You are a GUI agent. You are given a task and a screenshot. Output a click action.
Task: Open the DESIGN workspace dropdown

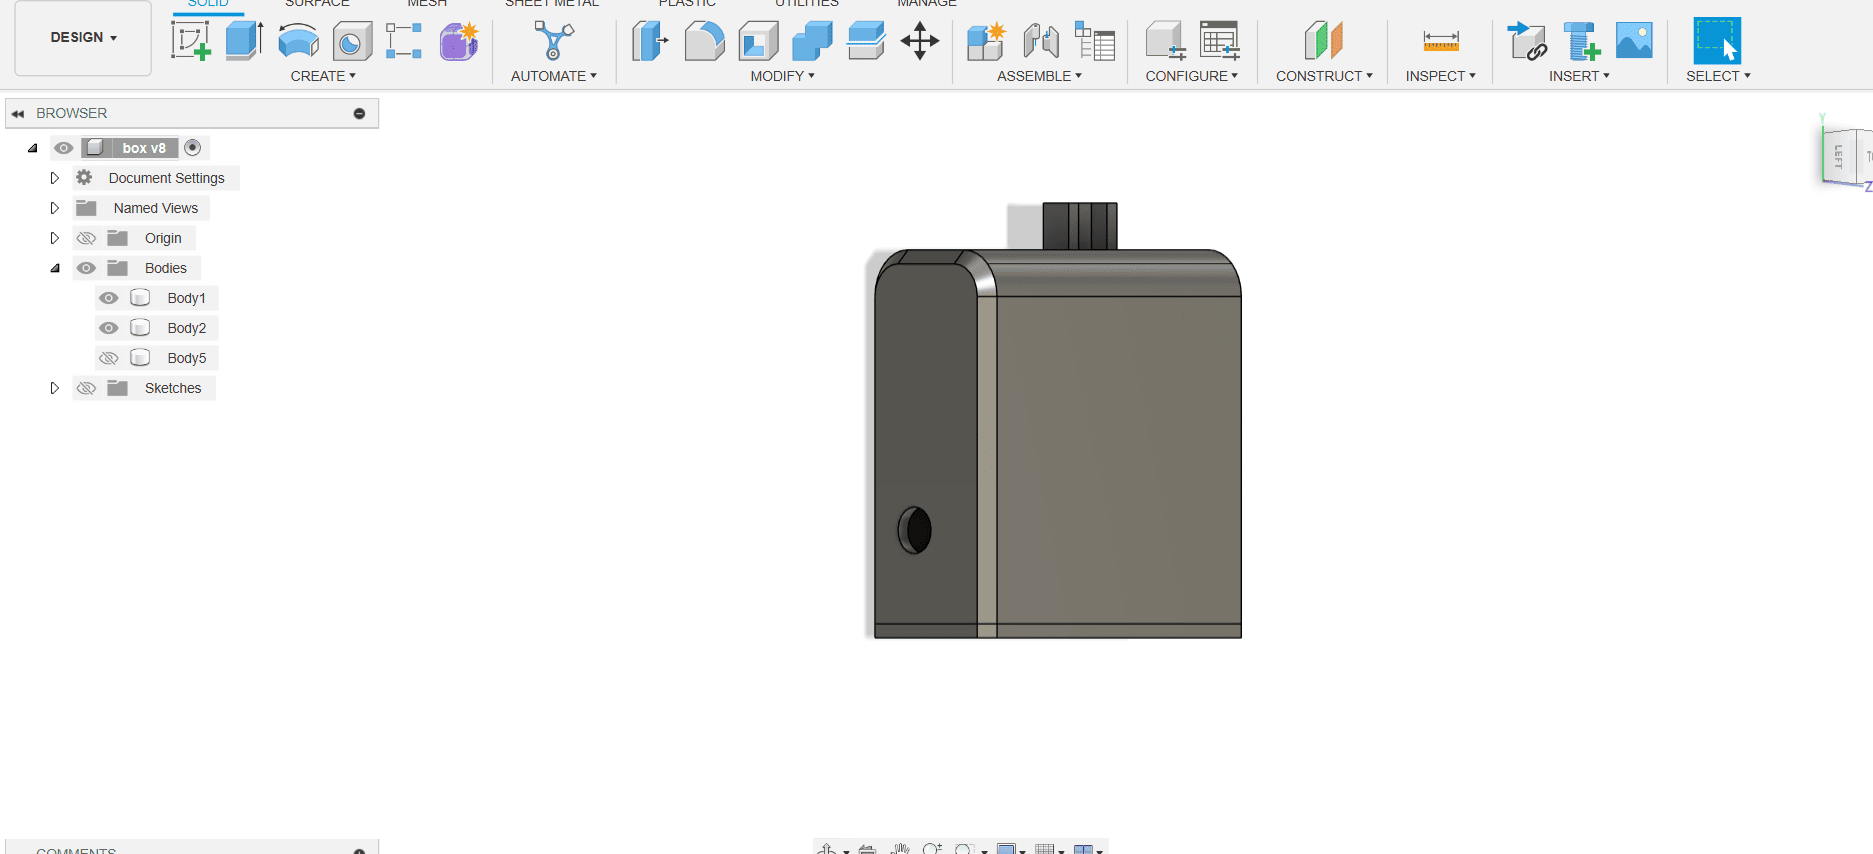(x=83, y=38)
